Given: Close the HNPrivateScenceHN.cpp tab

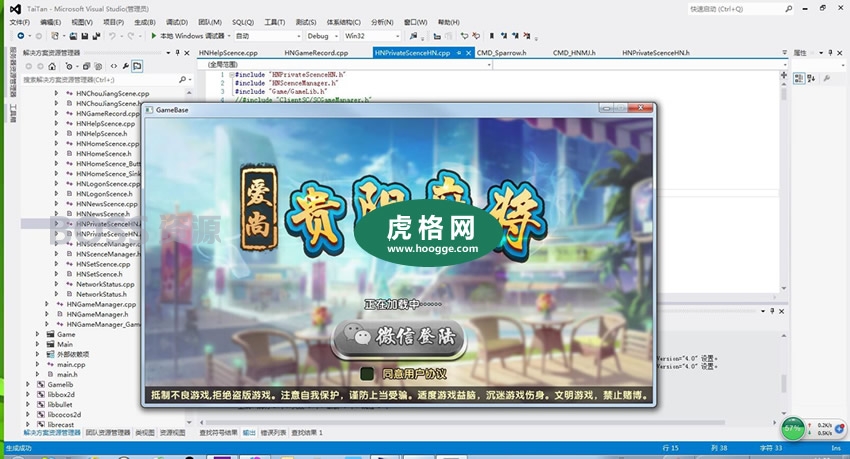Looking at the screenshot, I should 468,53.
